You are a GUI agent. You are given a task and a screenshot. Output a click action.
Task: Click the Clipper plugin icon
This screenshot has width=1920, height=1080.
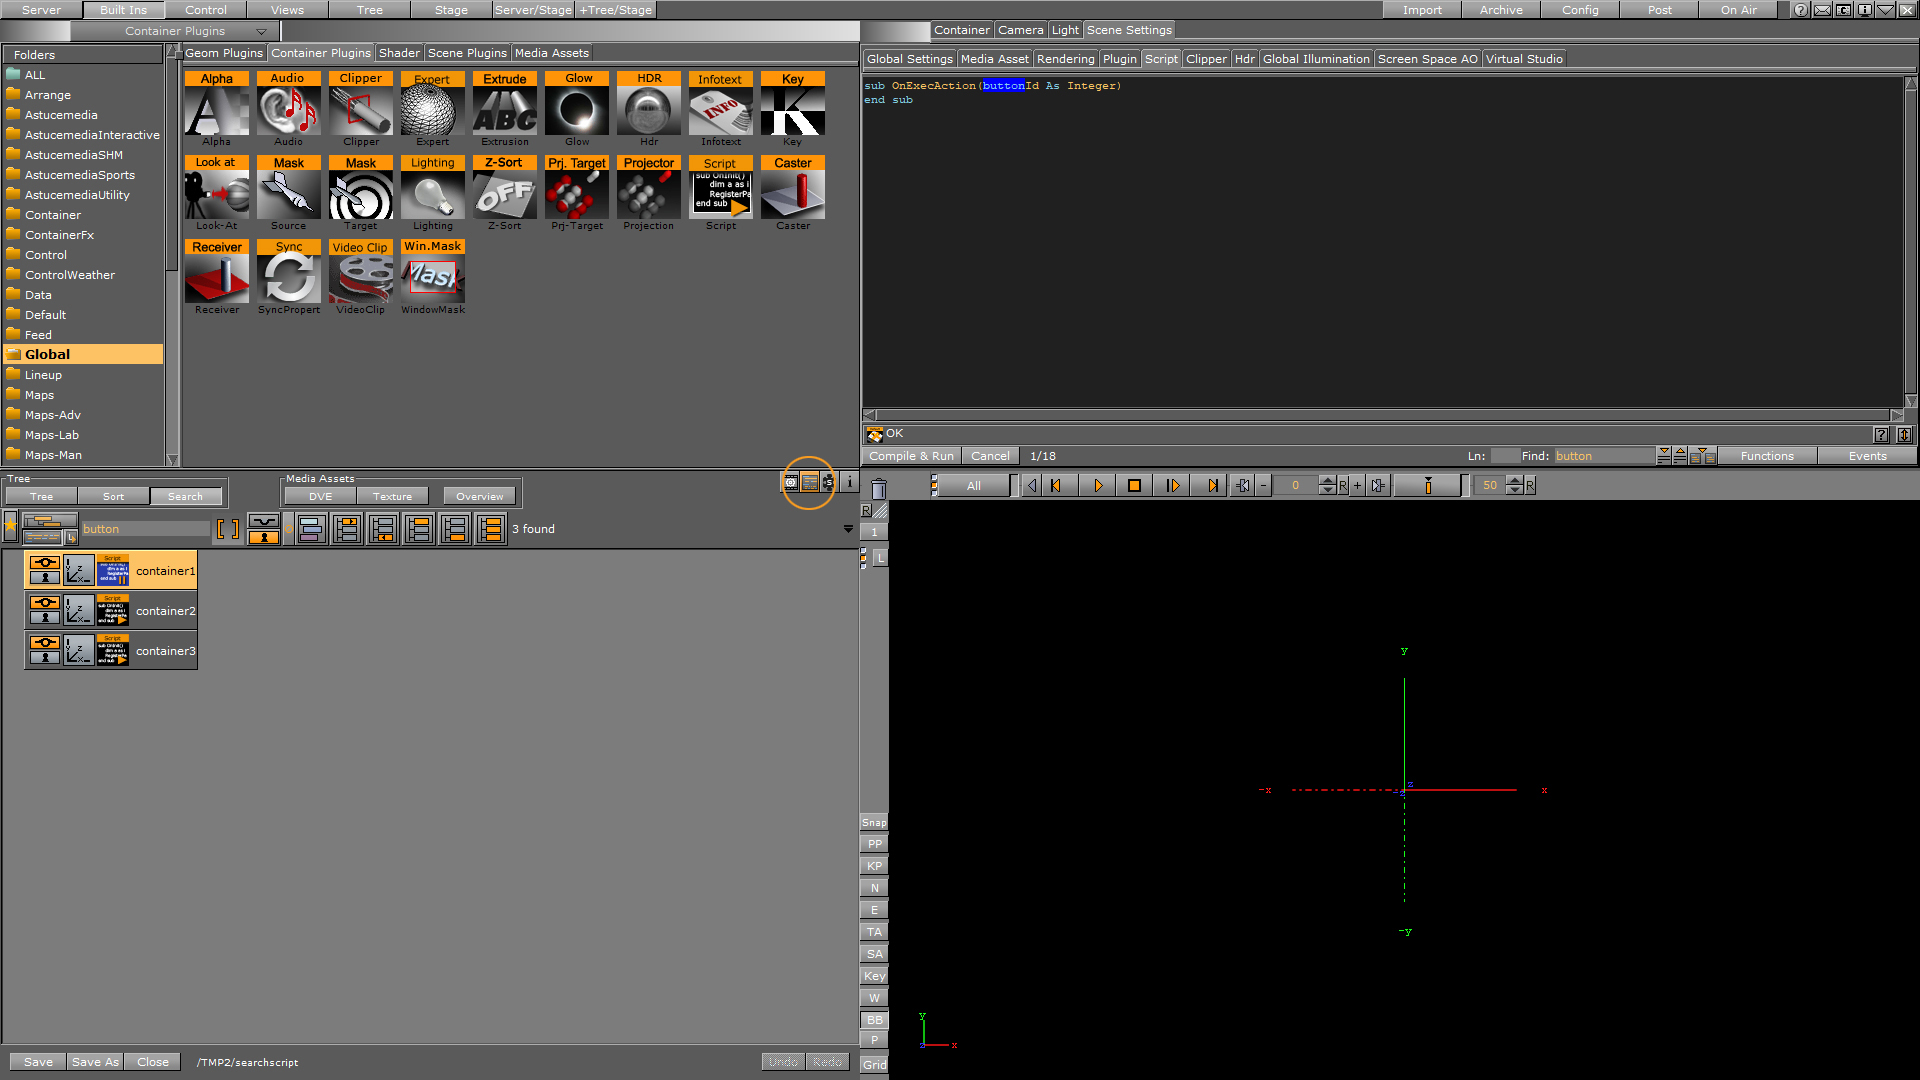360,112
